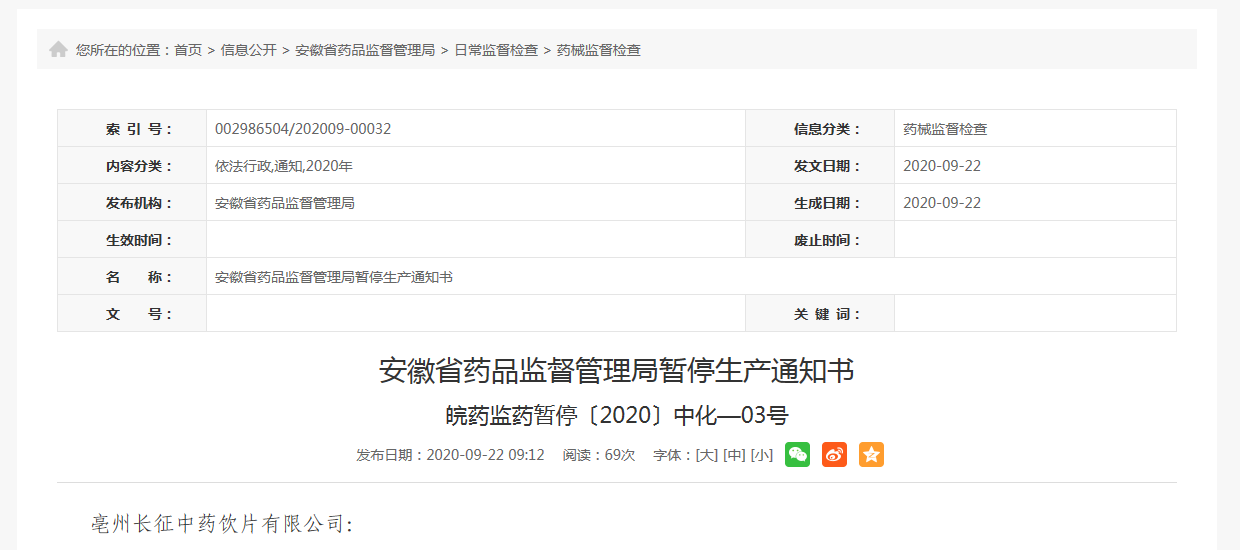
Task: Share page via Weibo icon
Action: (x=834, y=455)
